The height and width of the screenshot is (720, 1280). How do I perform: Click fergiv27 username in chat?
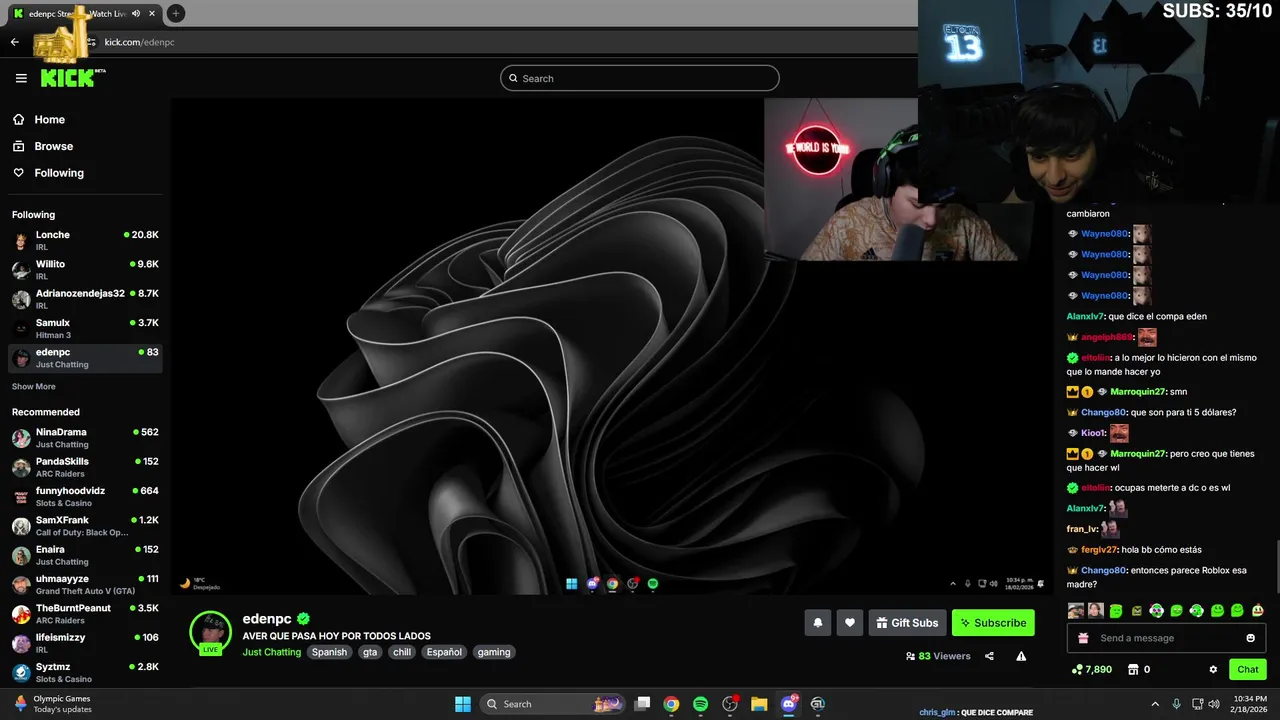(1098, 549)
